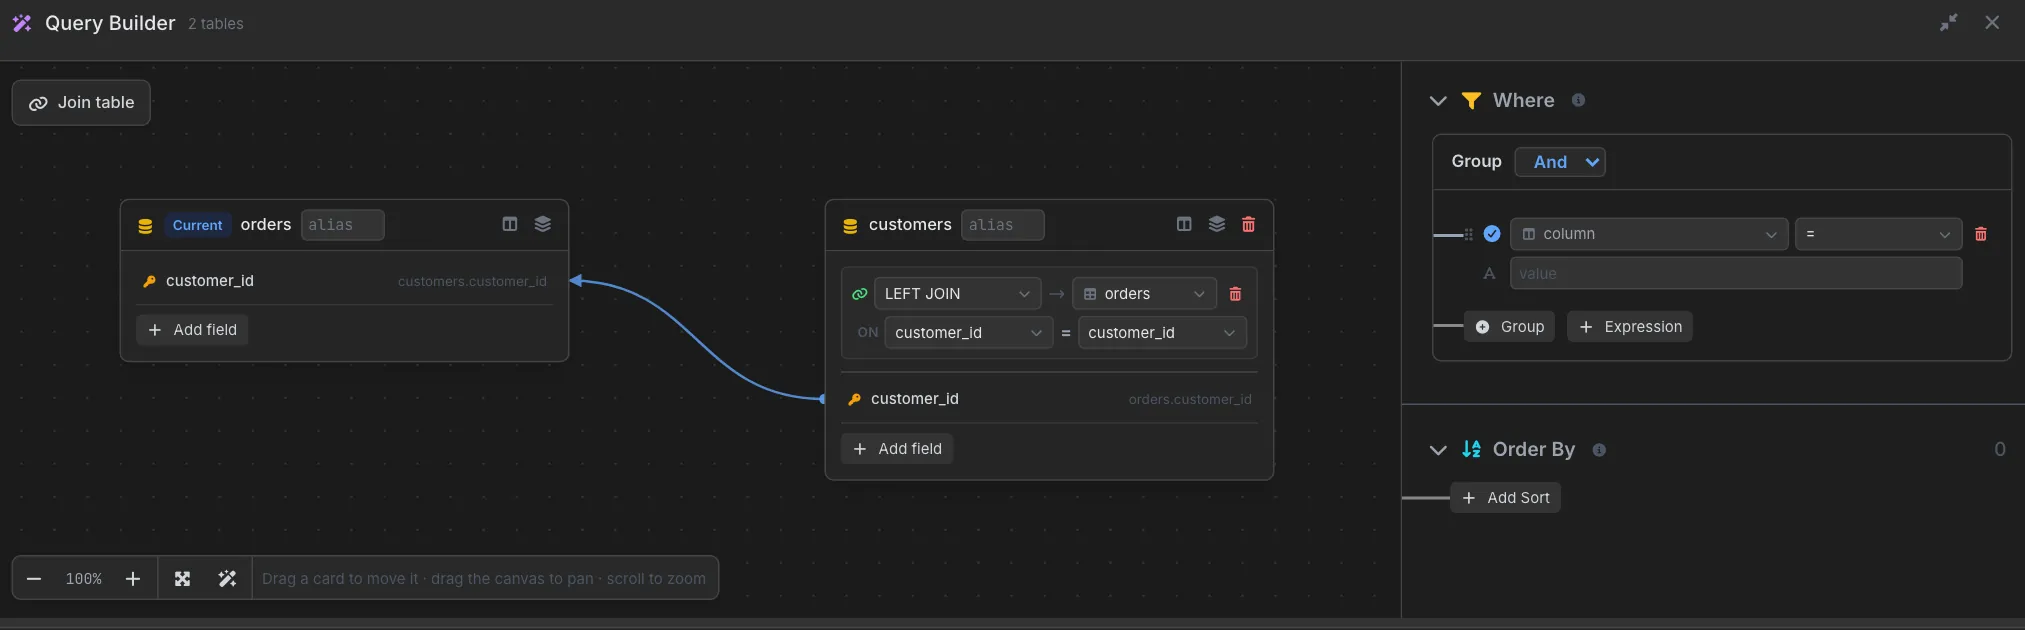Viewport: 2025px width, 630px height.
Task: Open the LEFT JOIN type dropdown
Action: pos(956,294)
